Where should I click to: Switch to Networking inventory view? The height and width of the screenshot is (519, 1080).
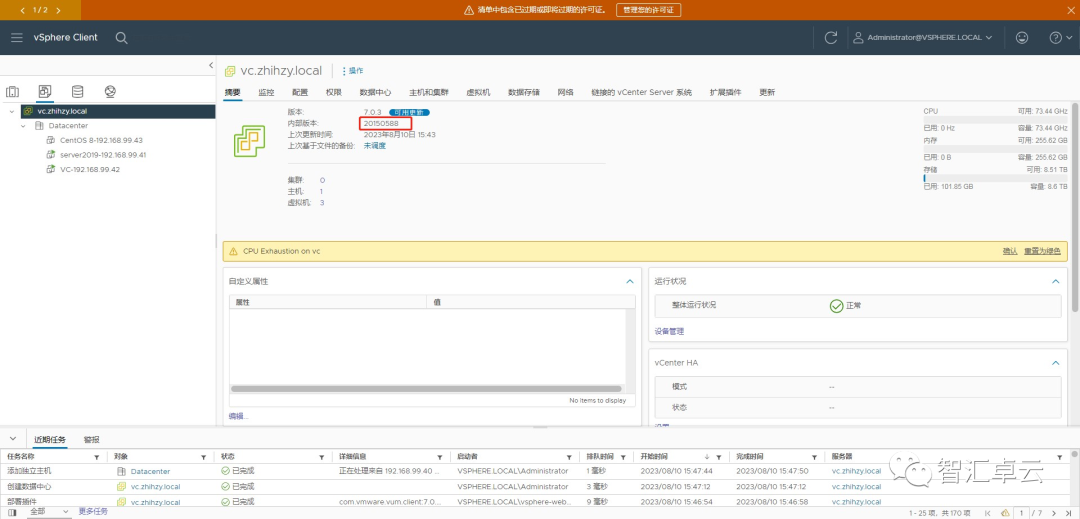tap(110, 92)
